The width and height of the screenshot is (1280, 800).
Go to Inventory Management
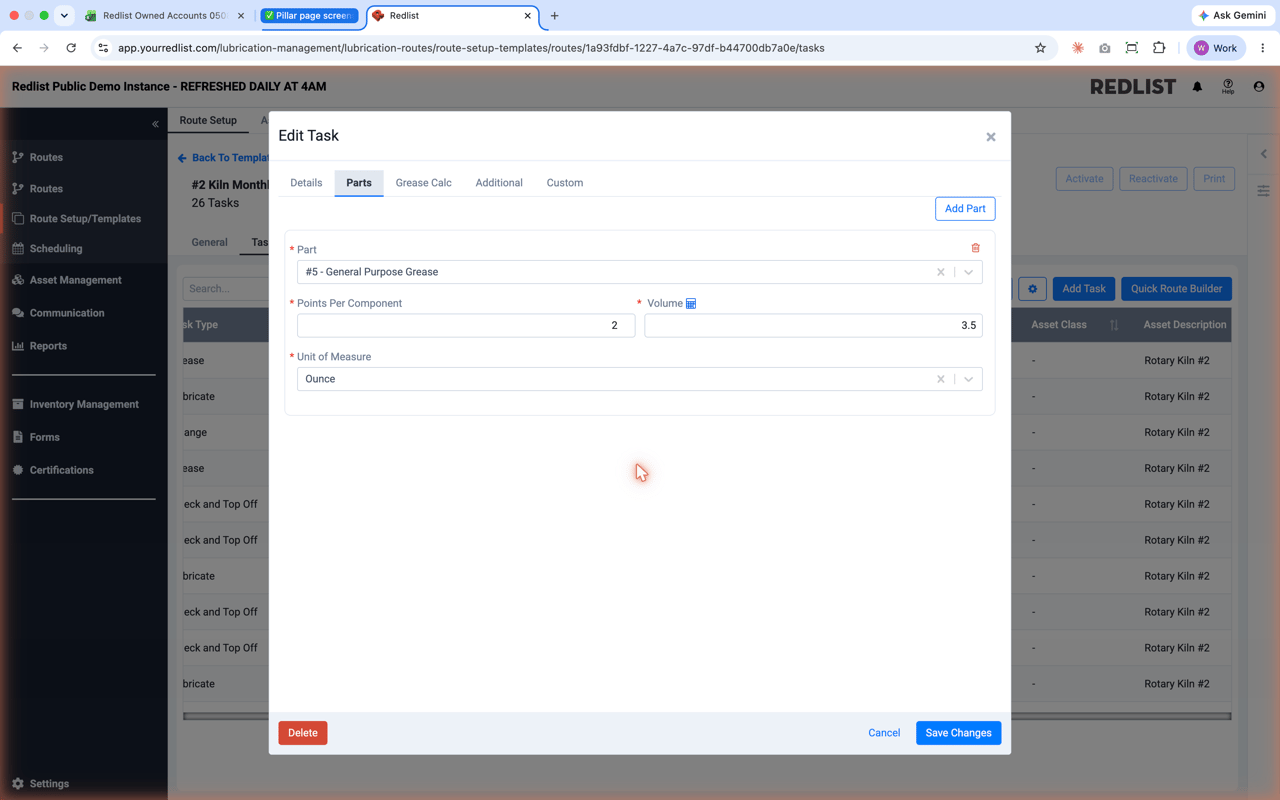pos(84,405)
